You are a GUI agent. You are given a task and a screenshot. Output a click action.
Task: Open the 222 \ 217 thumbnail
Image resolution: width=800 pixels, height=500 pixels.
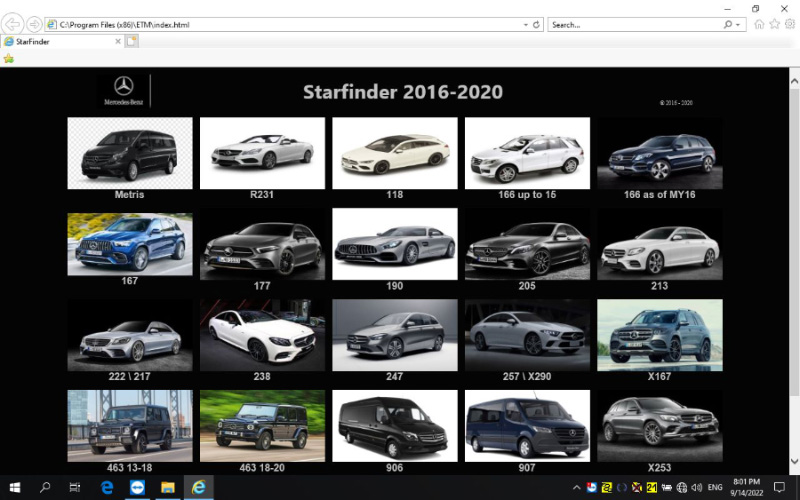[130, 335]
